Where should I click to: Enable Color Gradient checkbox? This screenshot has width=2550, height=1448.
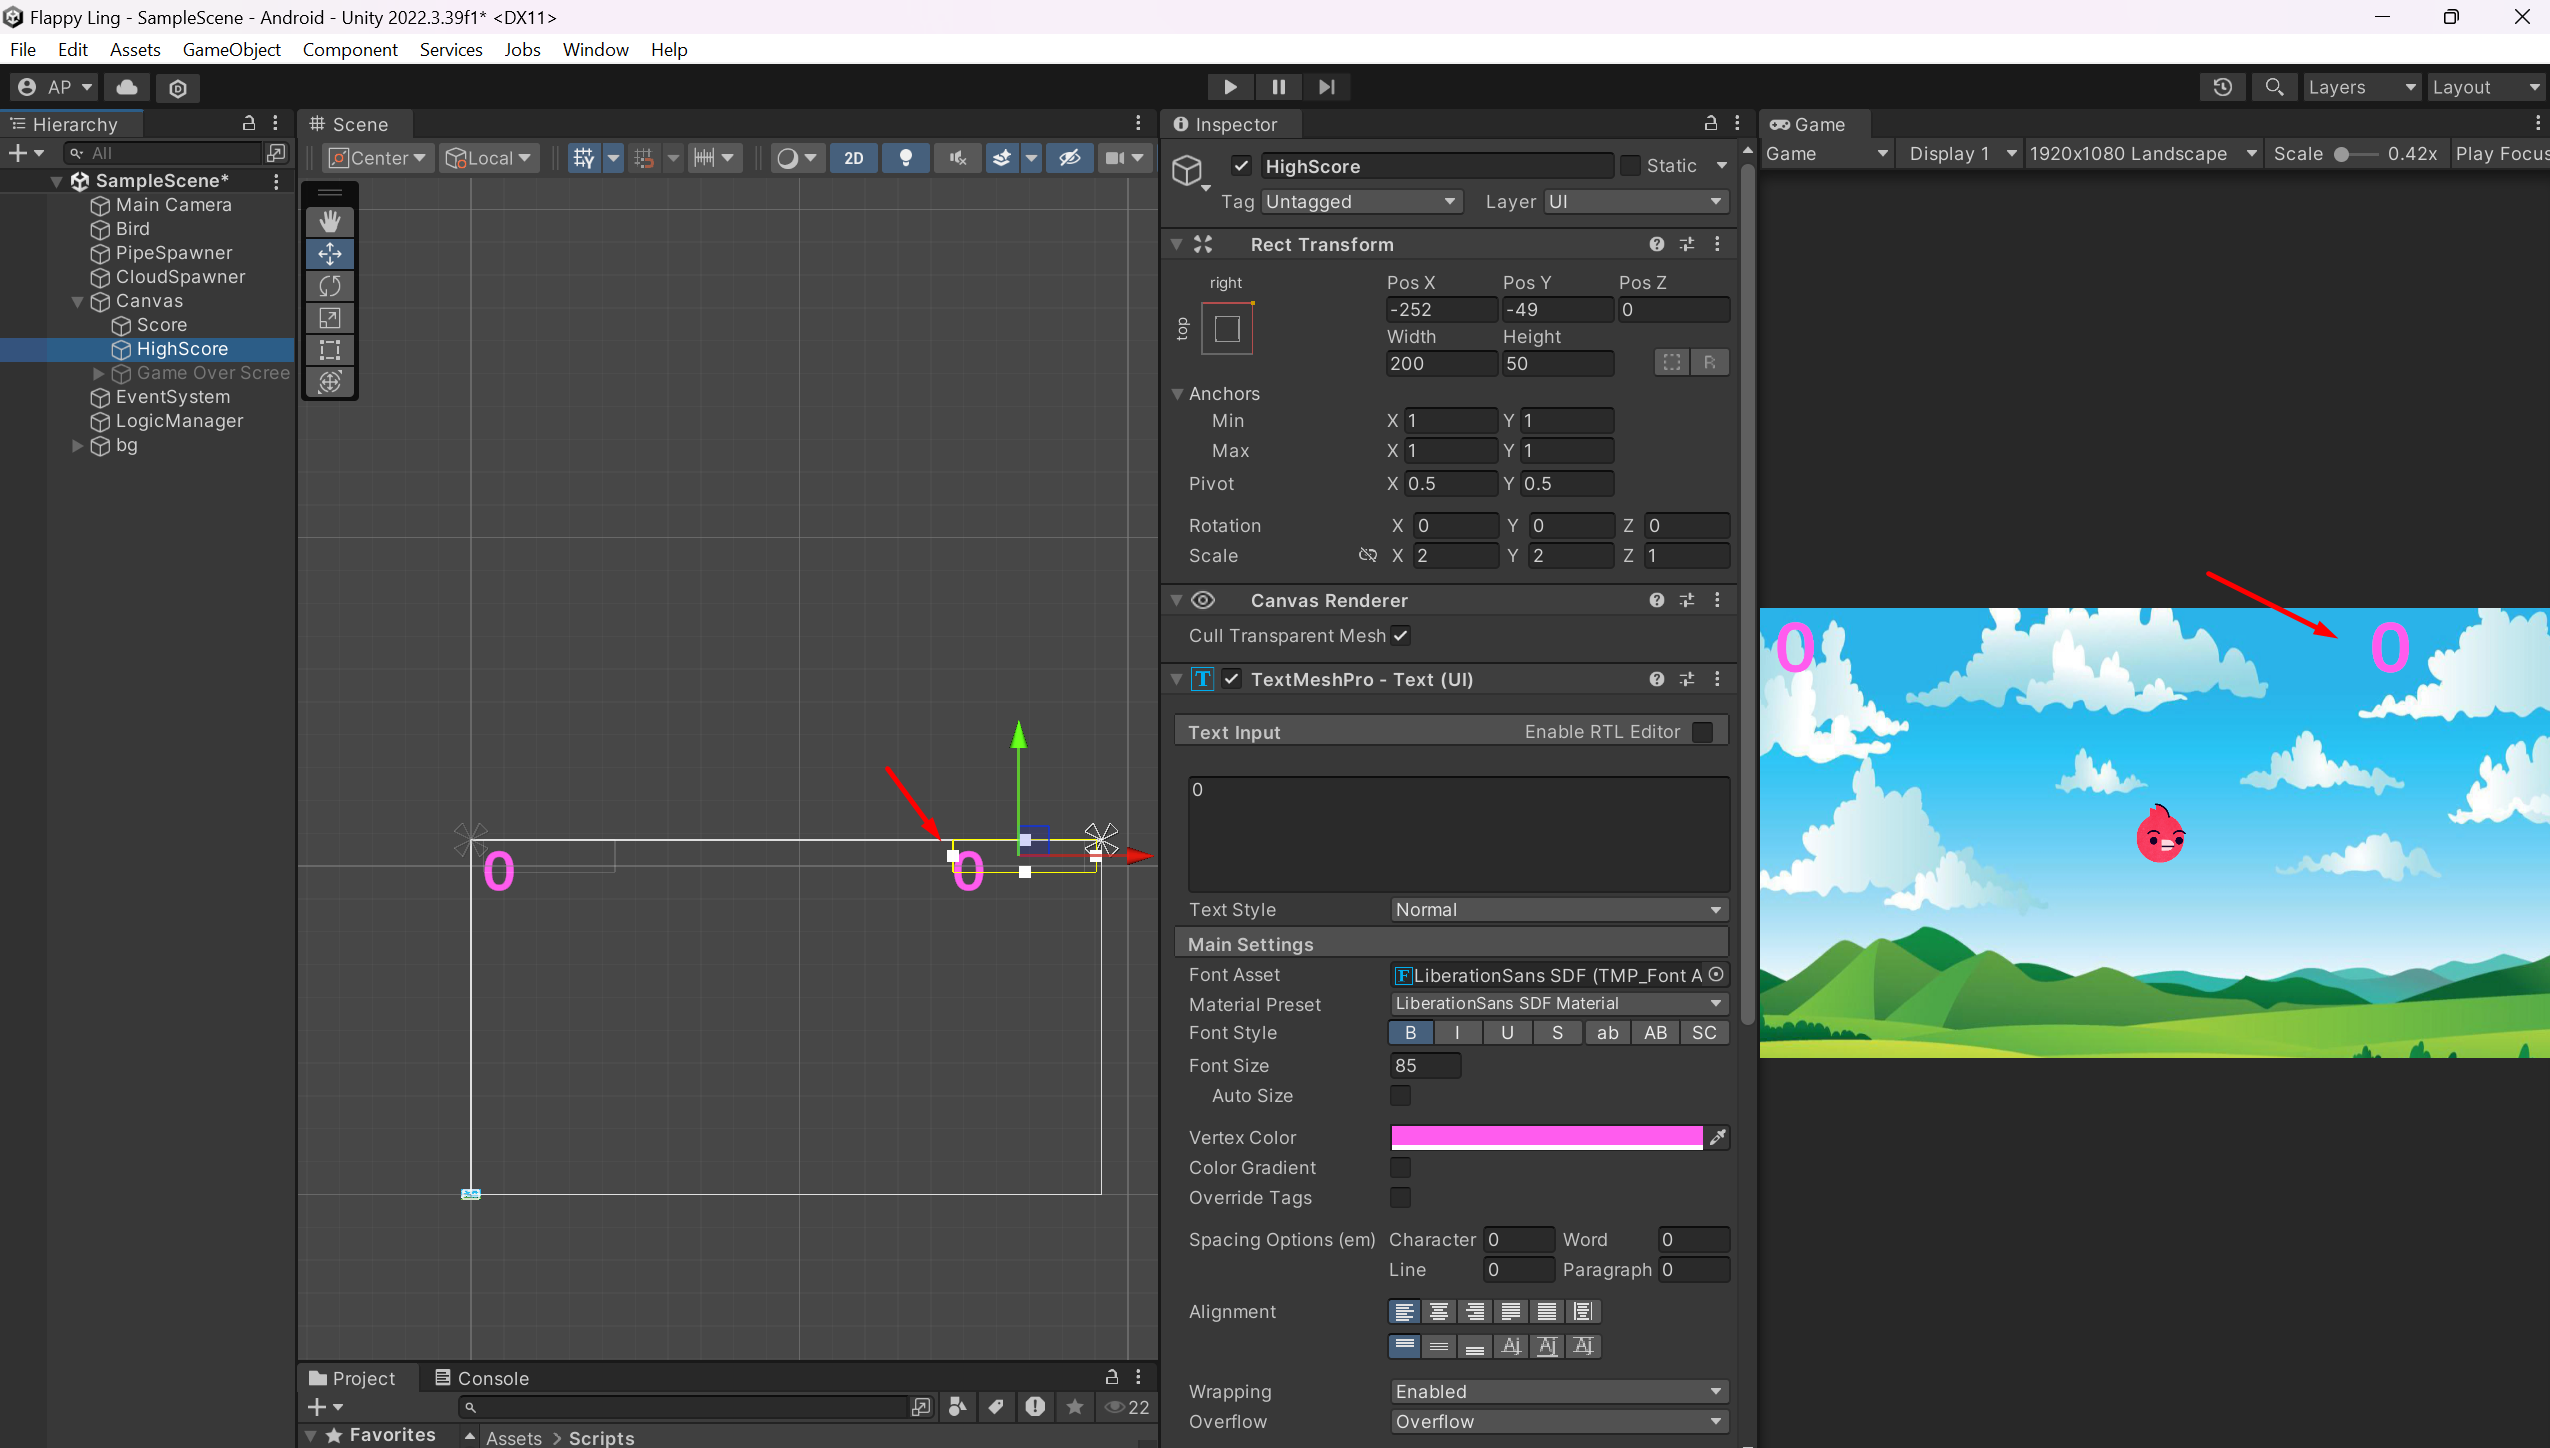[1401, 1168]
